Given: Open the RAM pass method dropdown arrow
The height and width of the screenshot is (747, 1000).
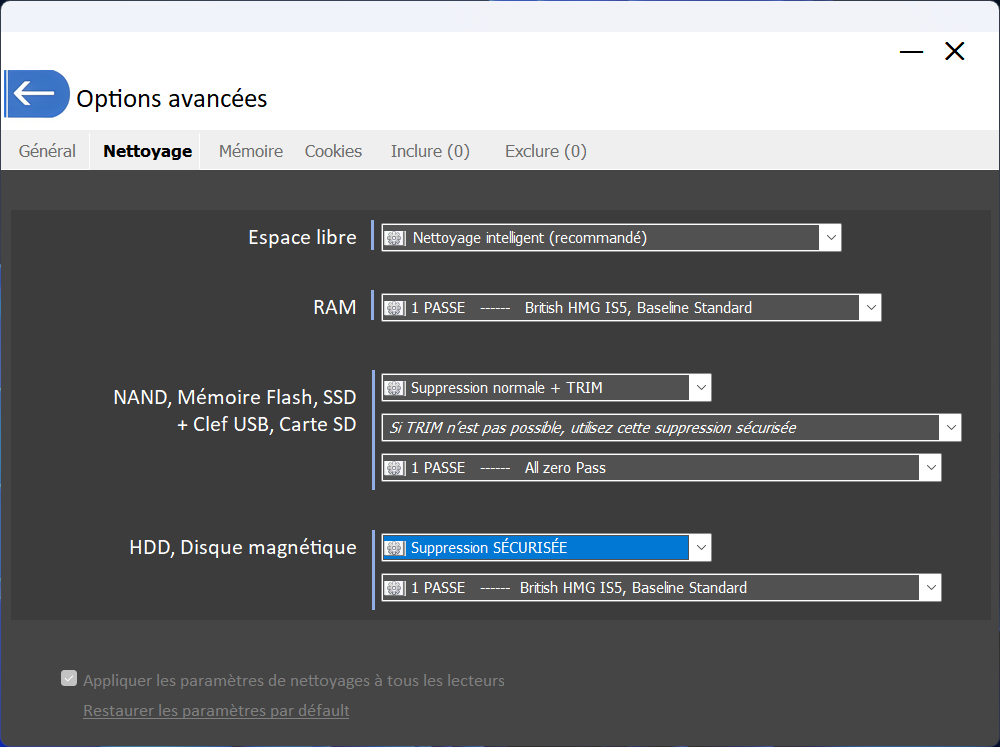Looking at the screenshot, I should [x=870, y=308].
